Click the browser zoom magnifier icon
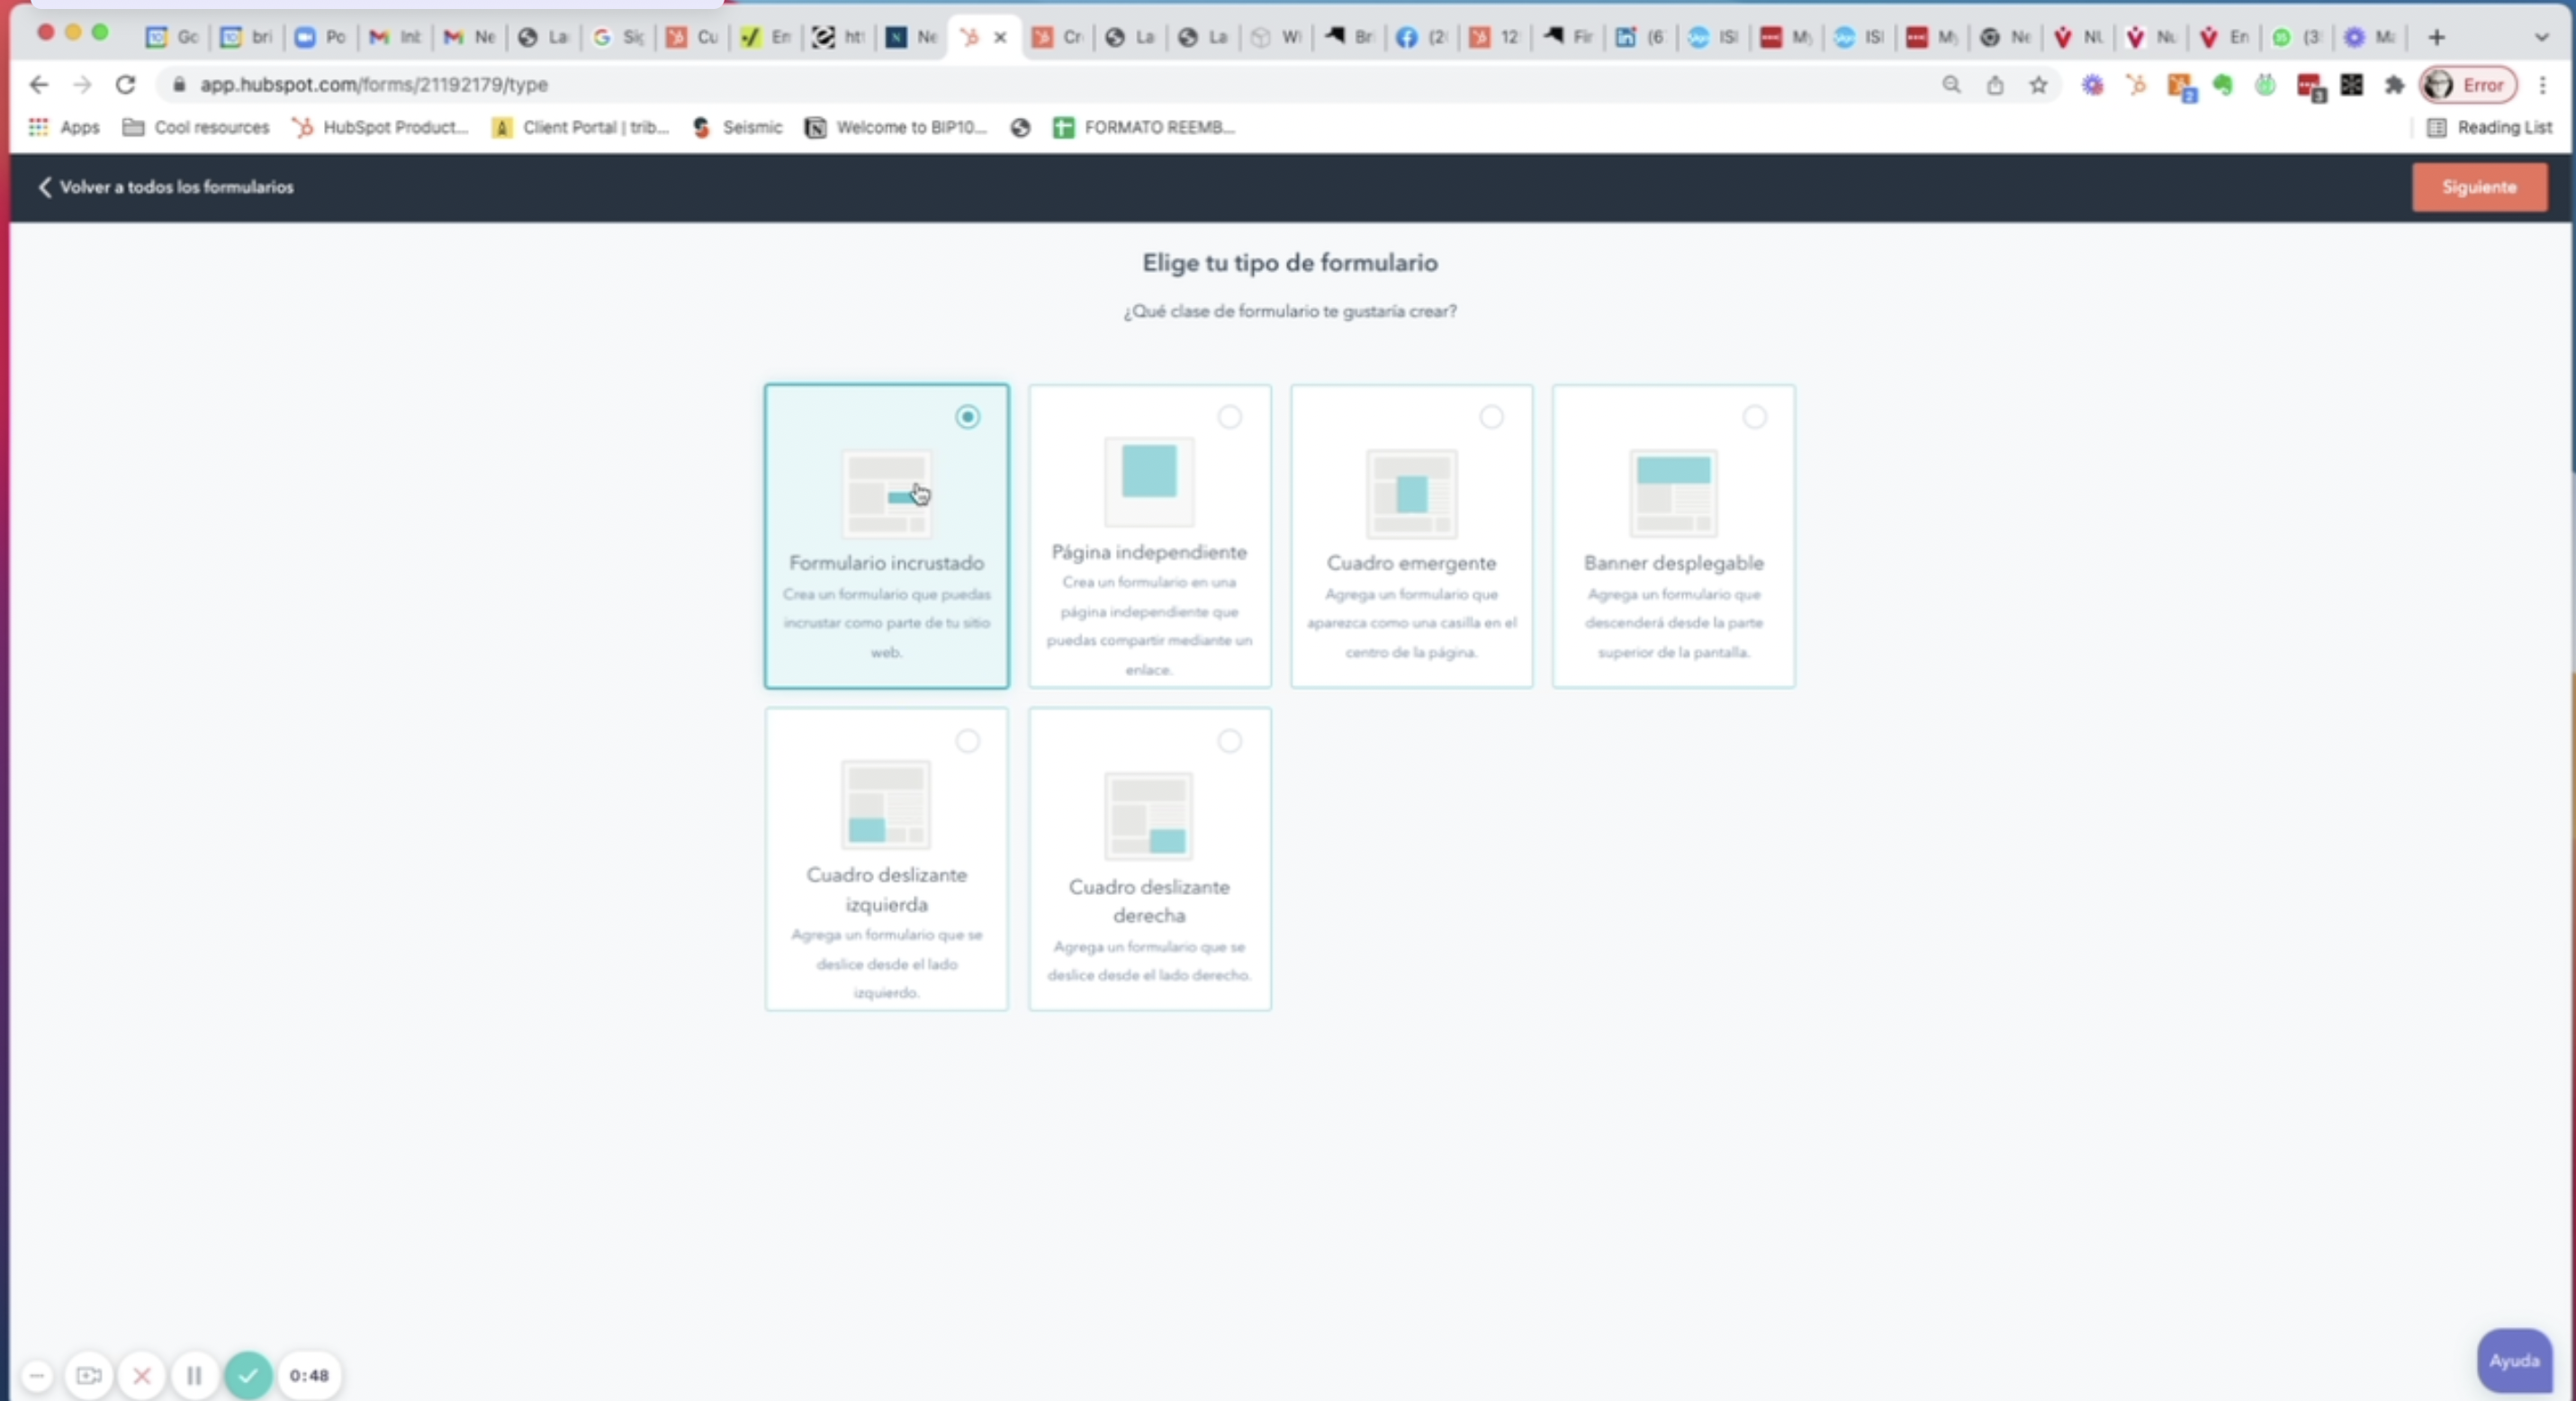Viewport: 2576px width, 1401px height. coord(1951,85)
